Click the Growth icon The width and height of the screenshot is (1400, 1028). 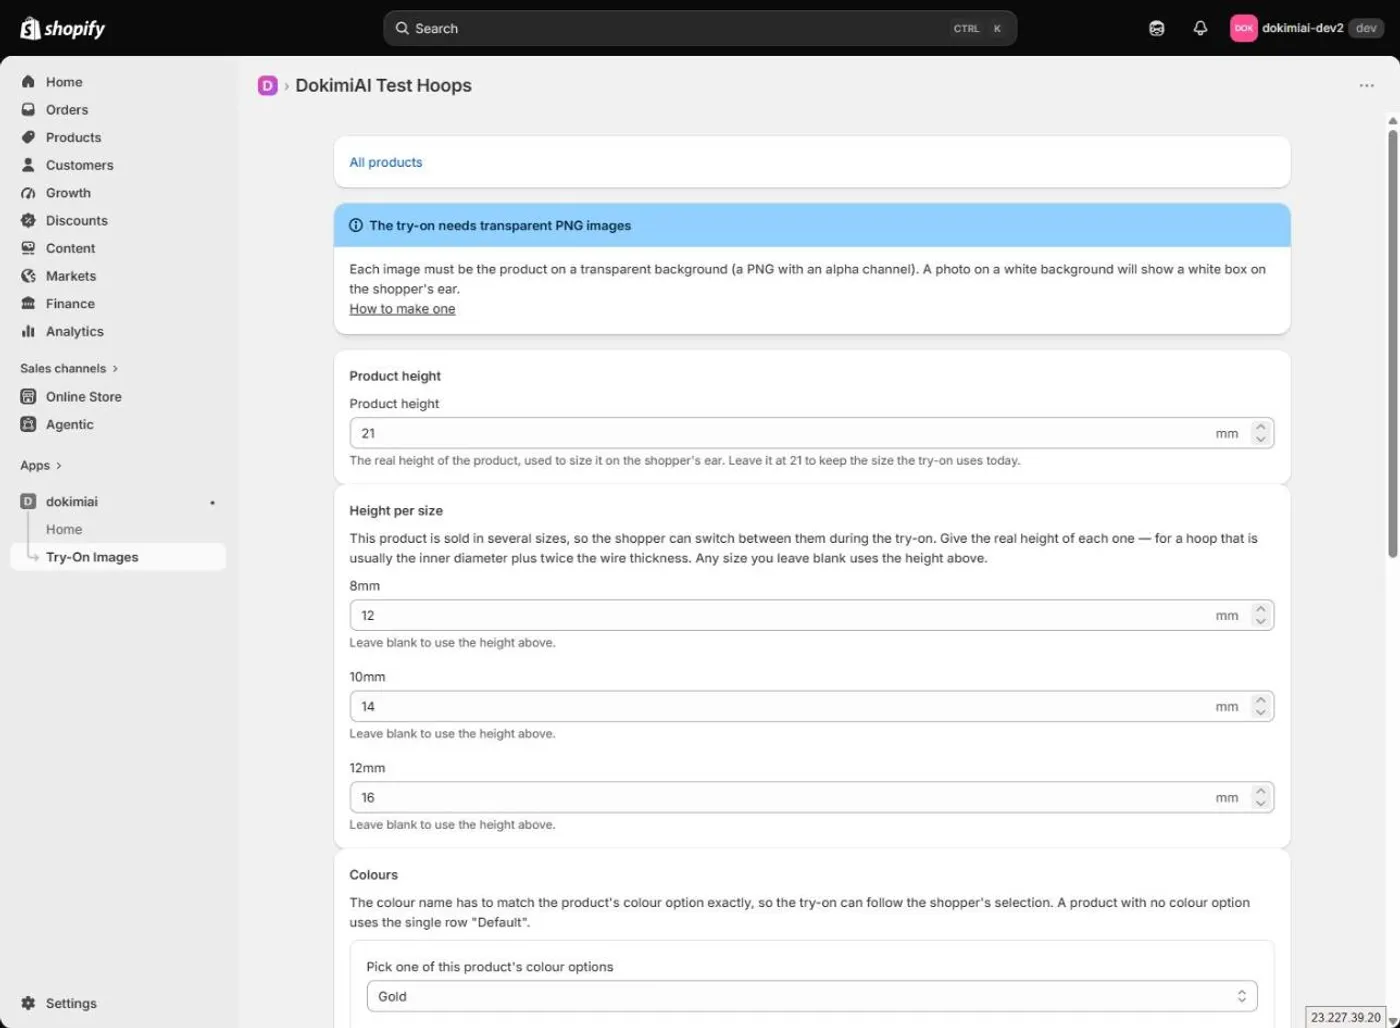coord(28,193)
